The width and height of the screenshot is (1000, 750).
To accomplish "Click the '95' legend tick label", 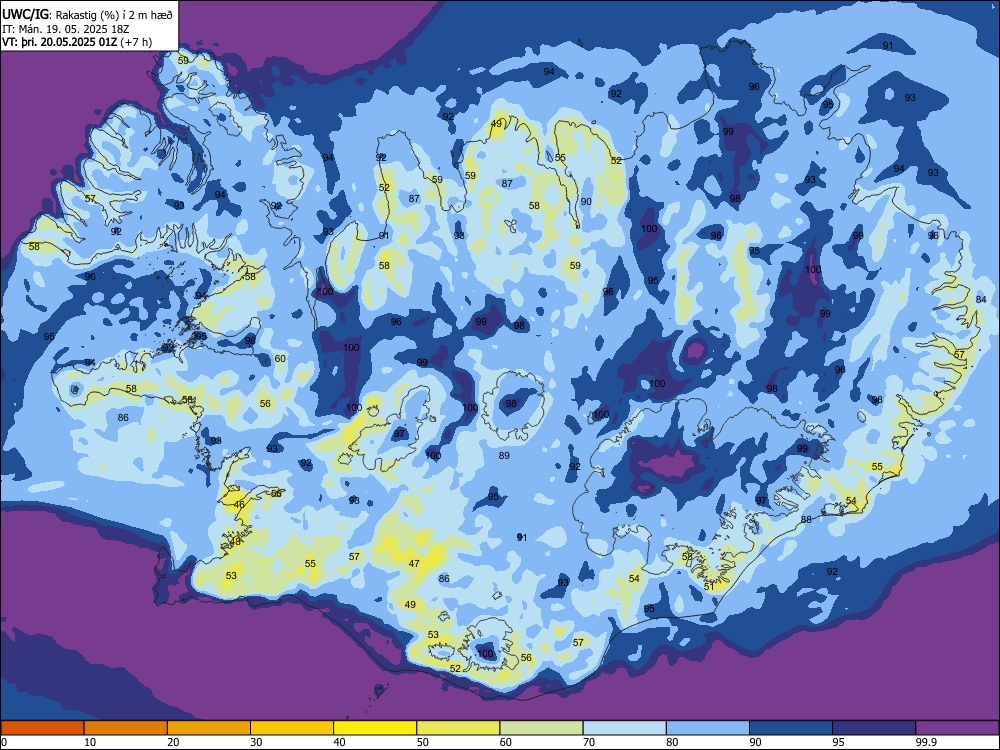I will coord(839,742).
